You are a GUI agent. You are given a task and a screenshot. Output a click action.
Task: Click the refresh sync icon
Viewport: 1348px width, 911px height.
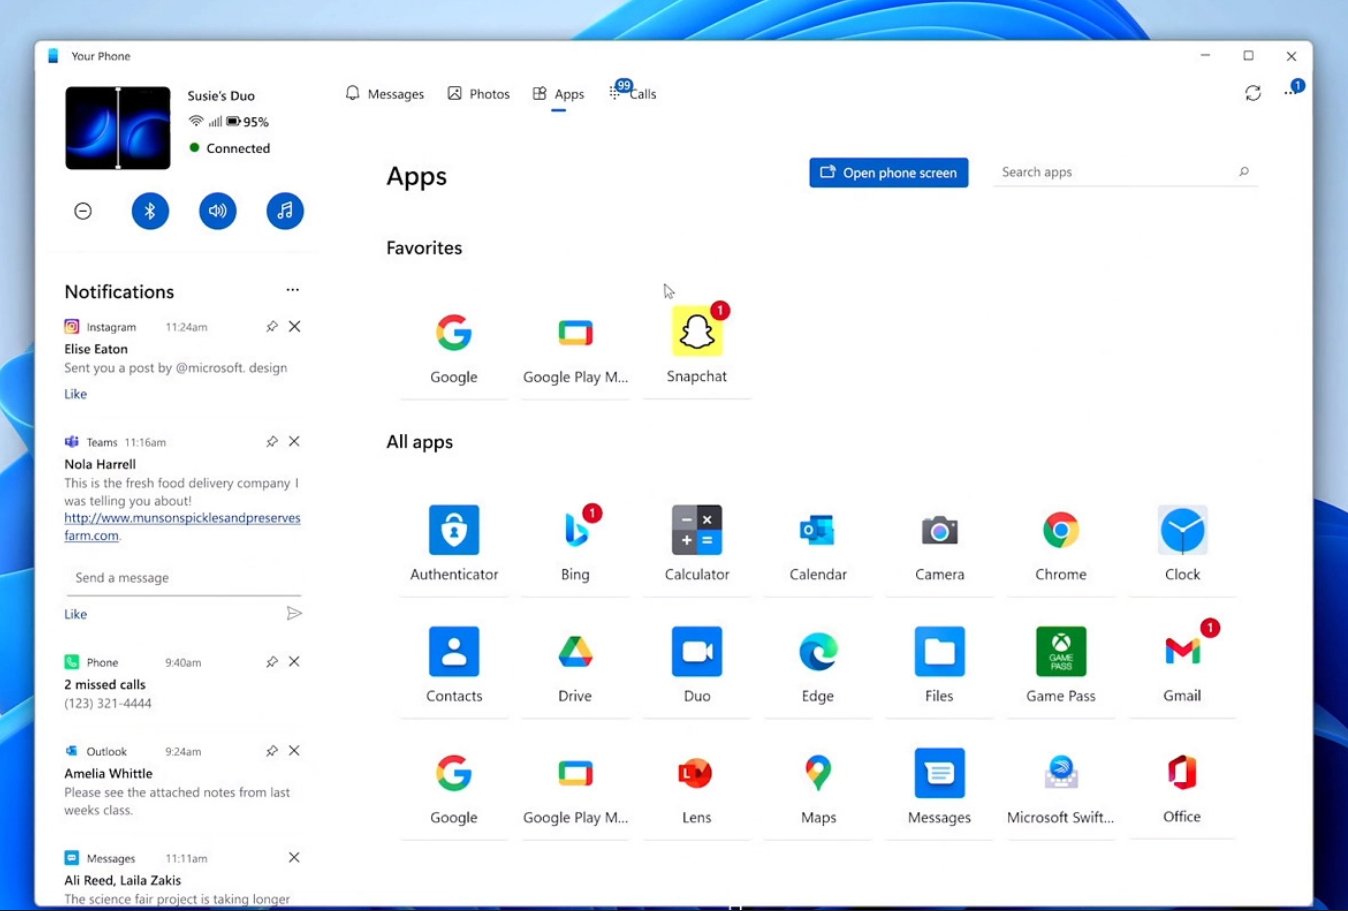coord(1252,93)
